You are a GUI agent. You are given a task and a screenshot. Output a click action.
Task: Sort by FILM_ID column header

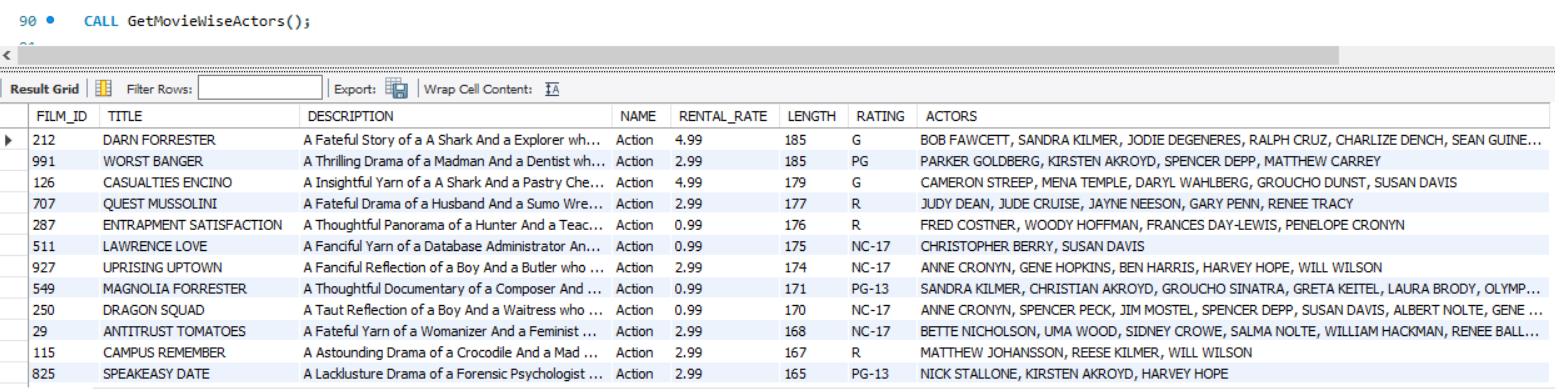pyautogui.click(x=61, y=117)
